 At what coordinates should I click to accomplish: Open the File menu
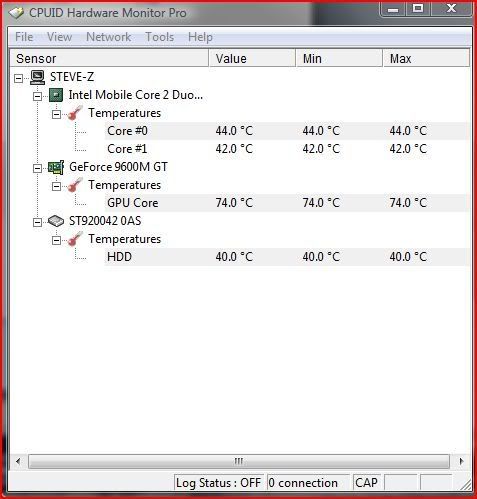24,37
